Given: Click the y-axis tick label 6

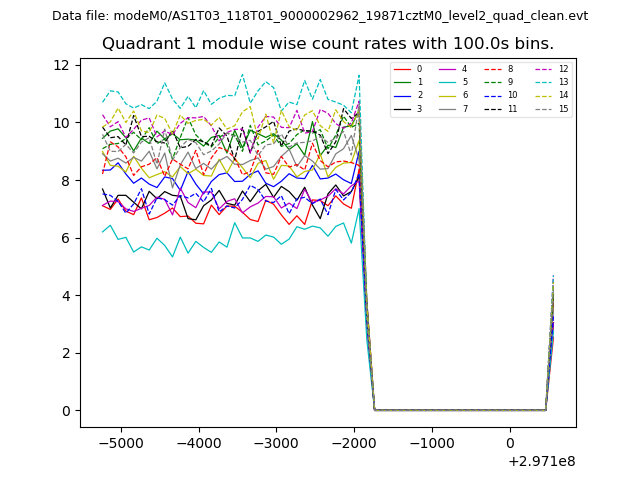Looking at the screenshot, I should pyautogui.click(x=65, y=238).
